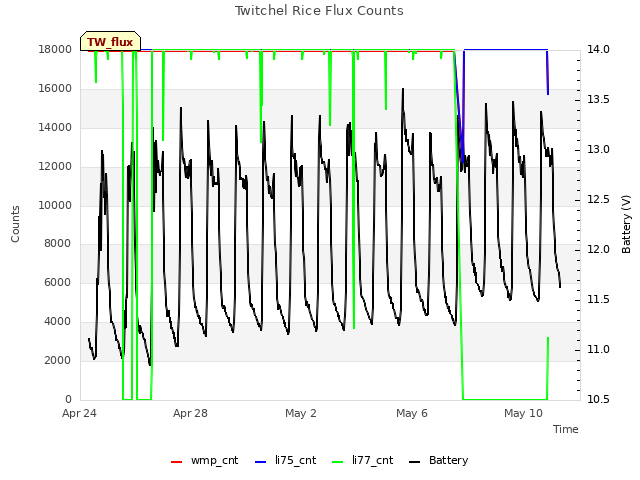The height and width of the screenshot is (480, 640).
Task: Click the 12000 counts tick label
Action: 55,167
